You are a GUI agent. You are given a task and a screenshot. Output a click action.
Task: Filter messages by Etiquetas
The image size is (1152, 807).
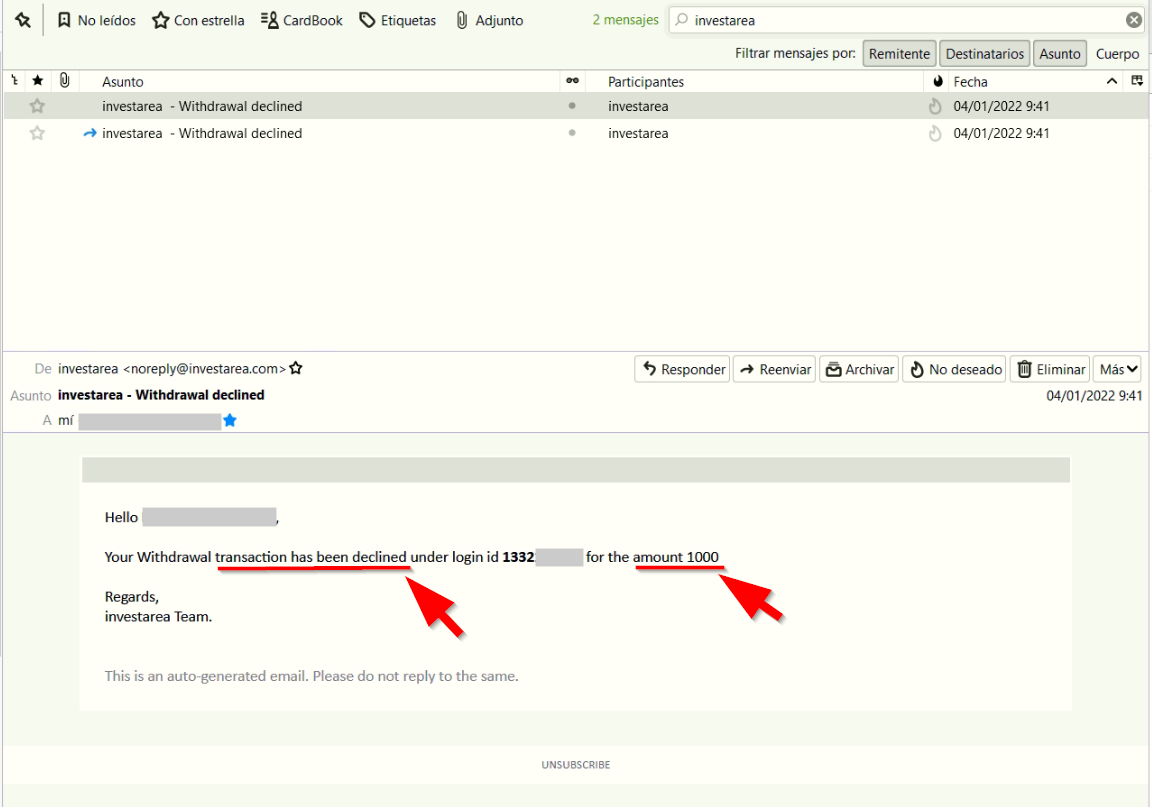click(397, 21)
